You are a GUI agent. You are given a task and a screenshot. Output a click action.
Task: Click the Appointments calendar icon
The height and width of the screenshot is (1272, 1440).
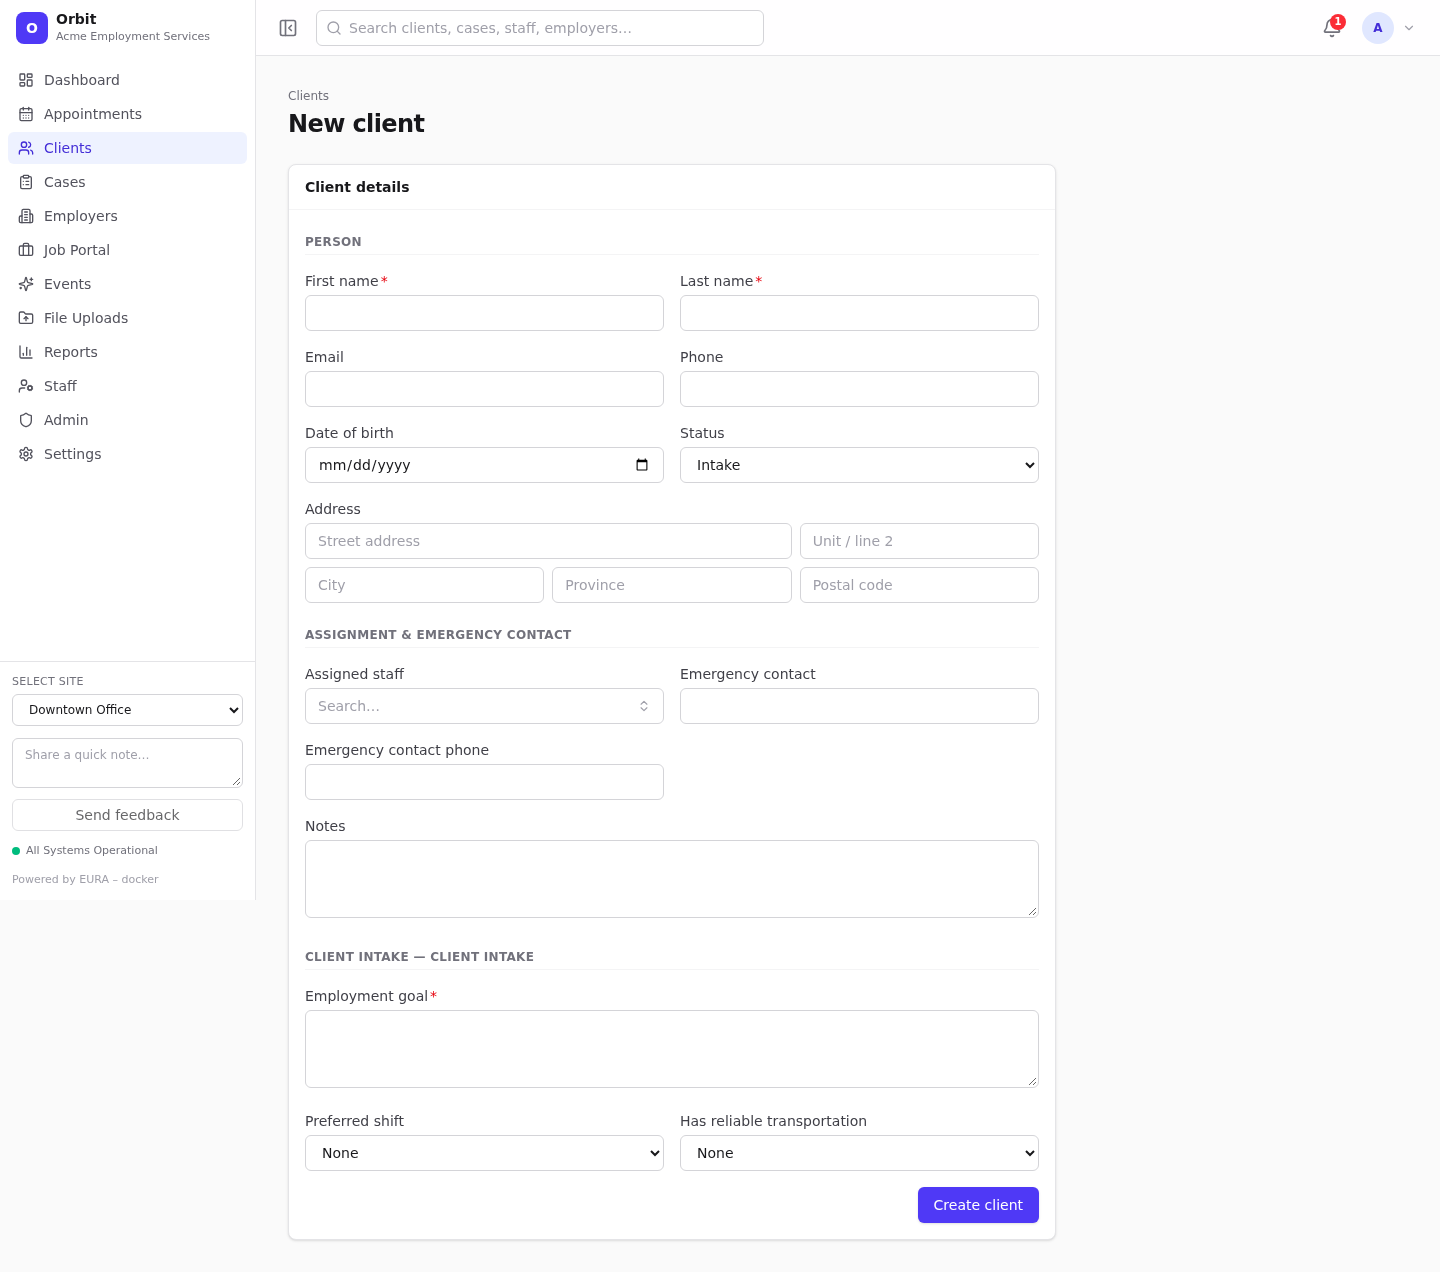(26, 114)
